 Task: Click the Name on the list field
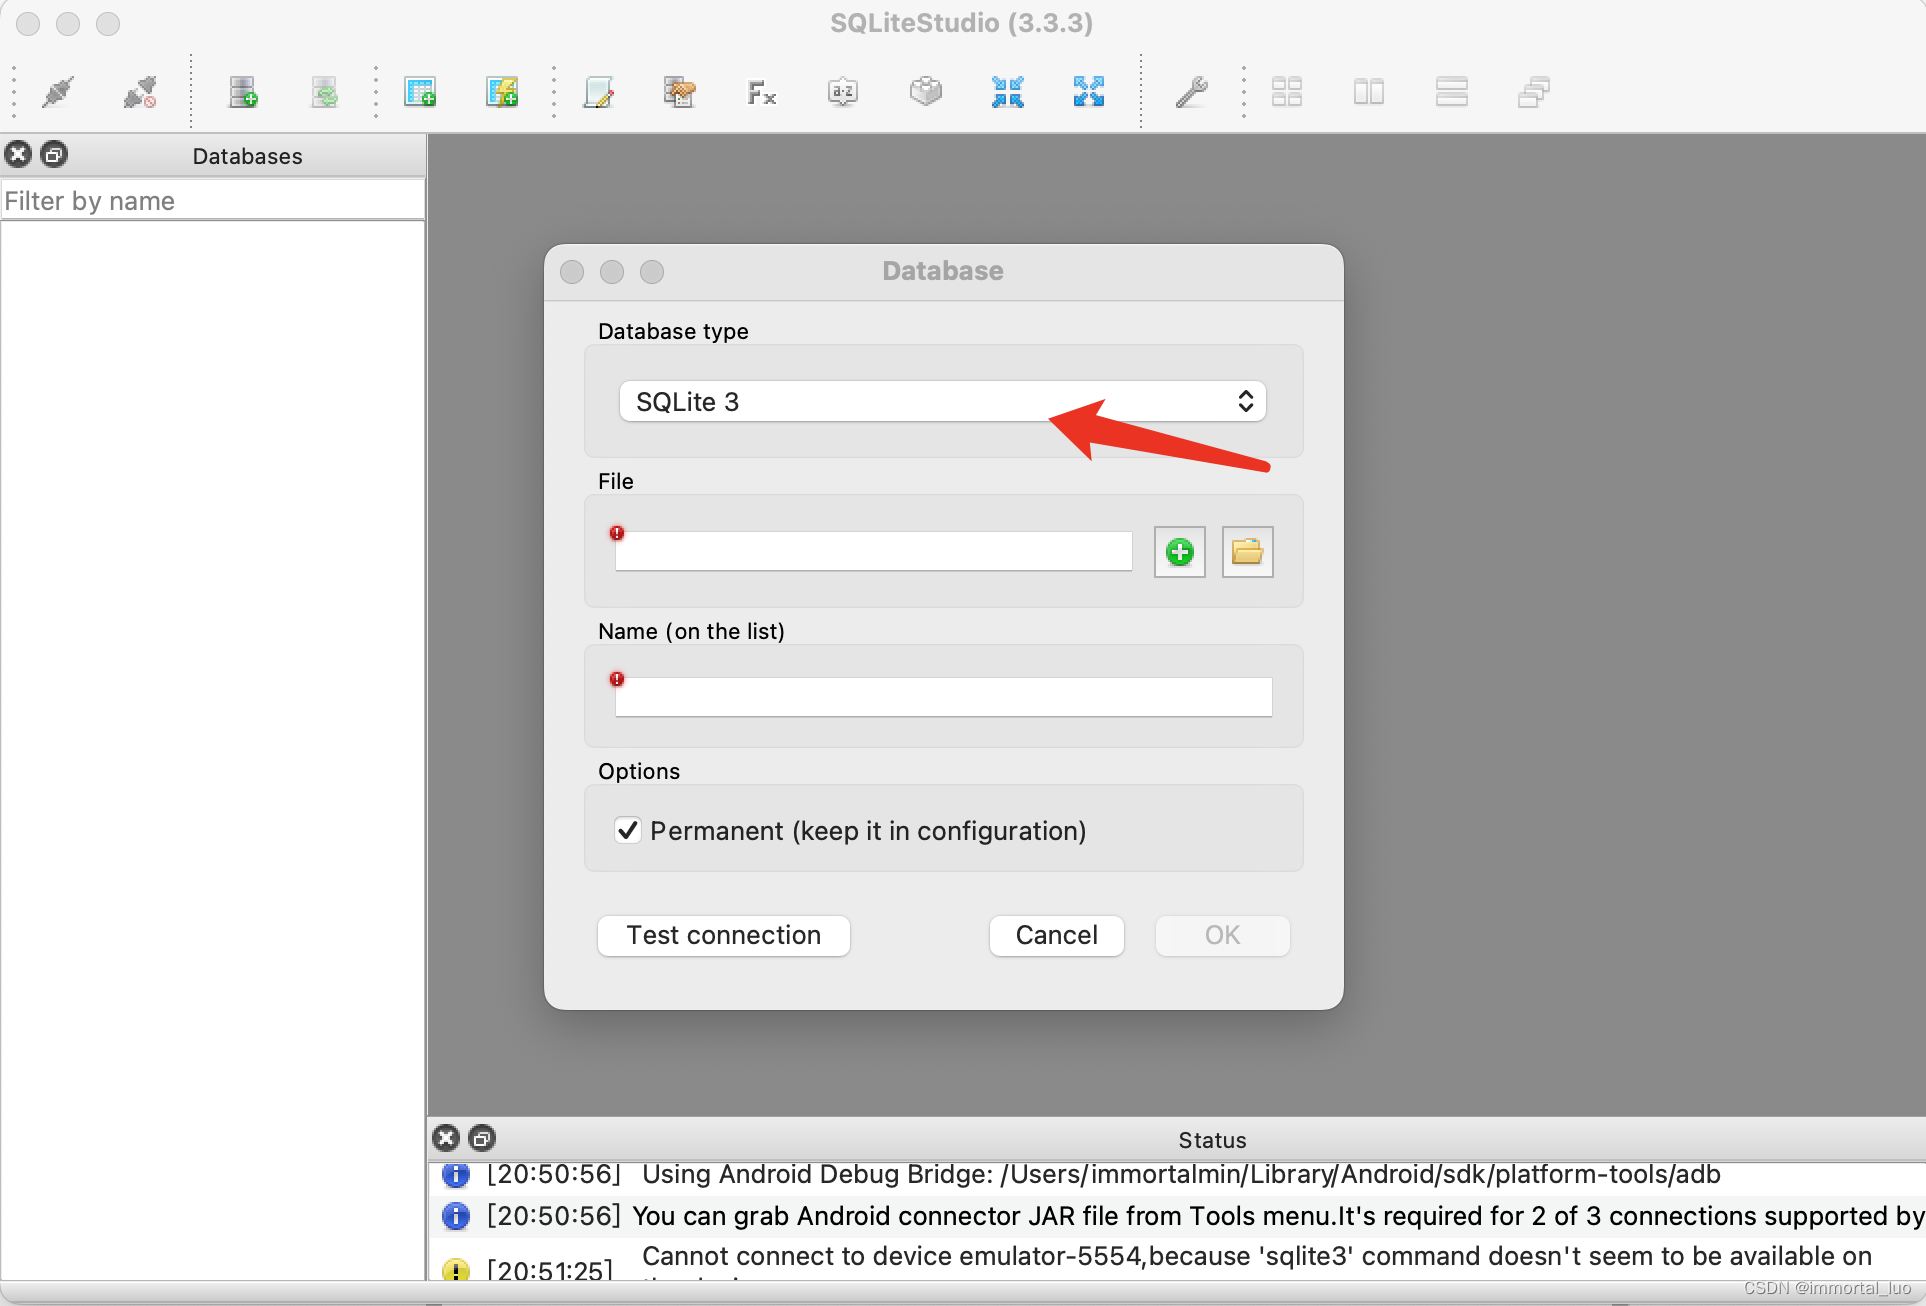942,697
